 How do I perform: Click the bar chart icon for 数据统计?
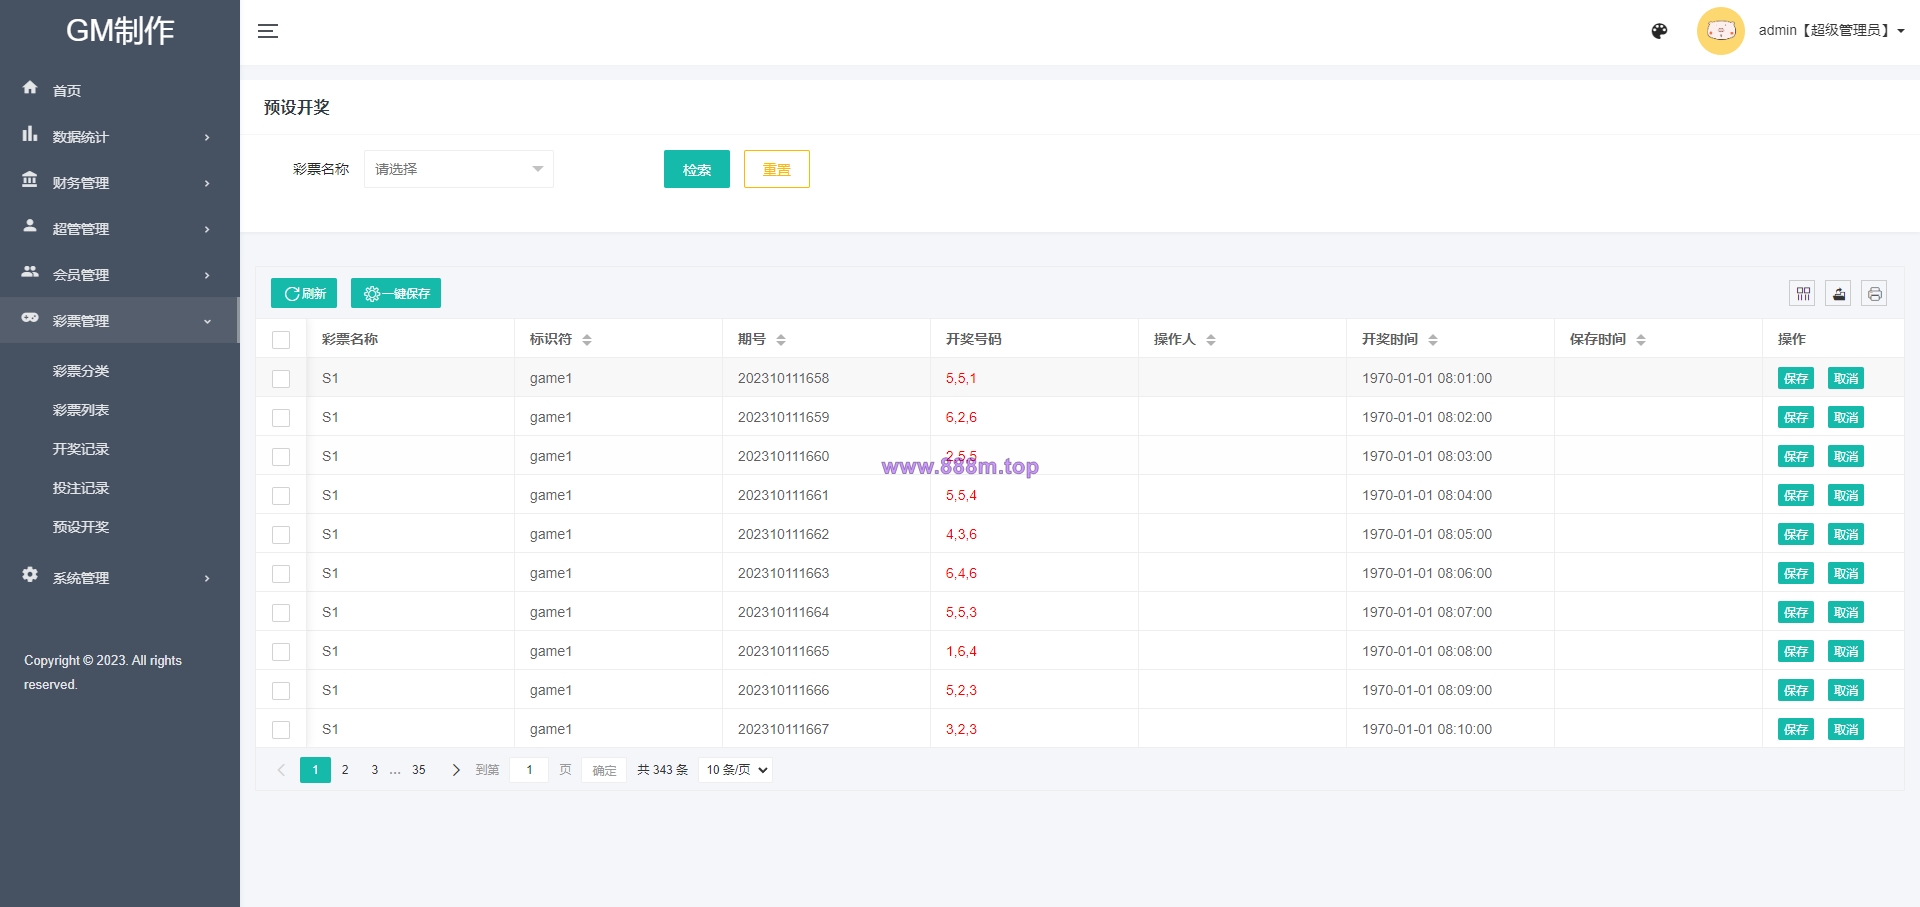point(30,134)
